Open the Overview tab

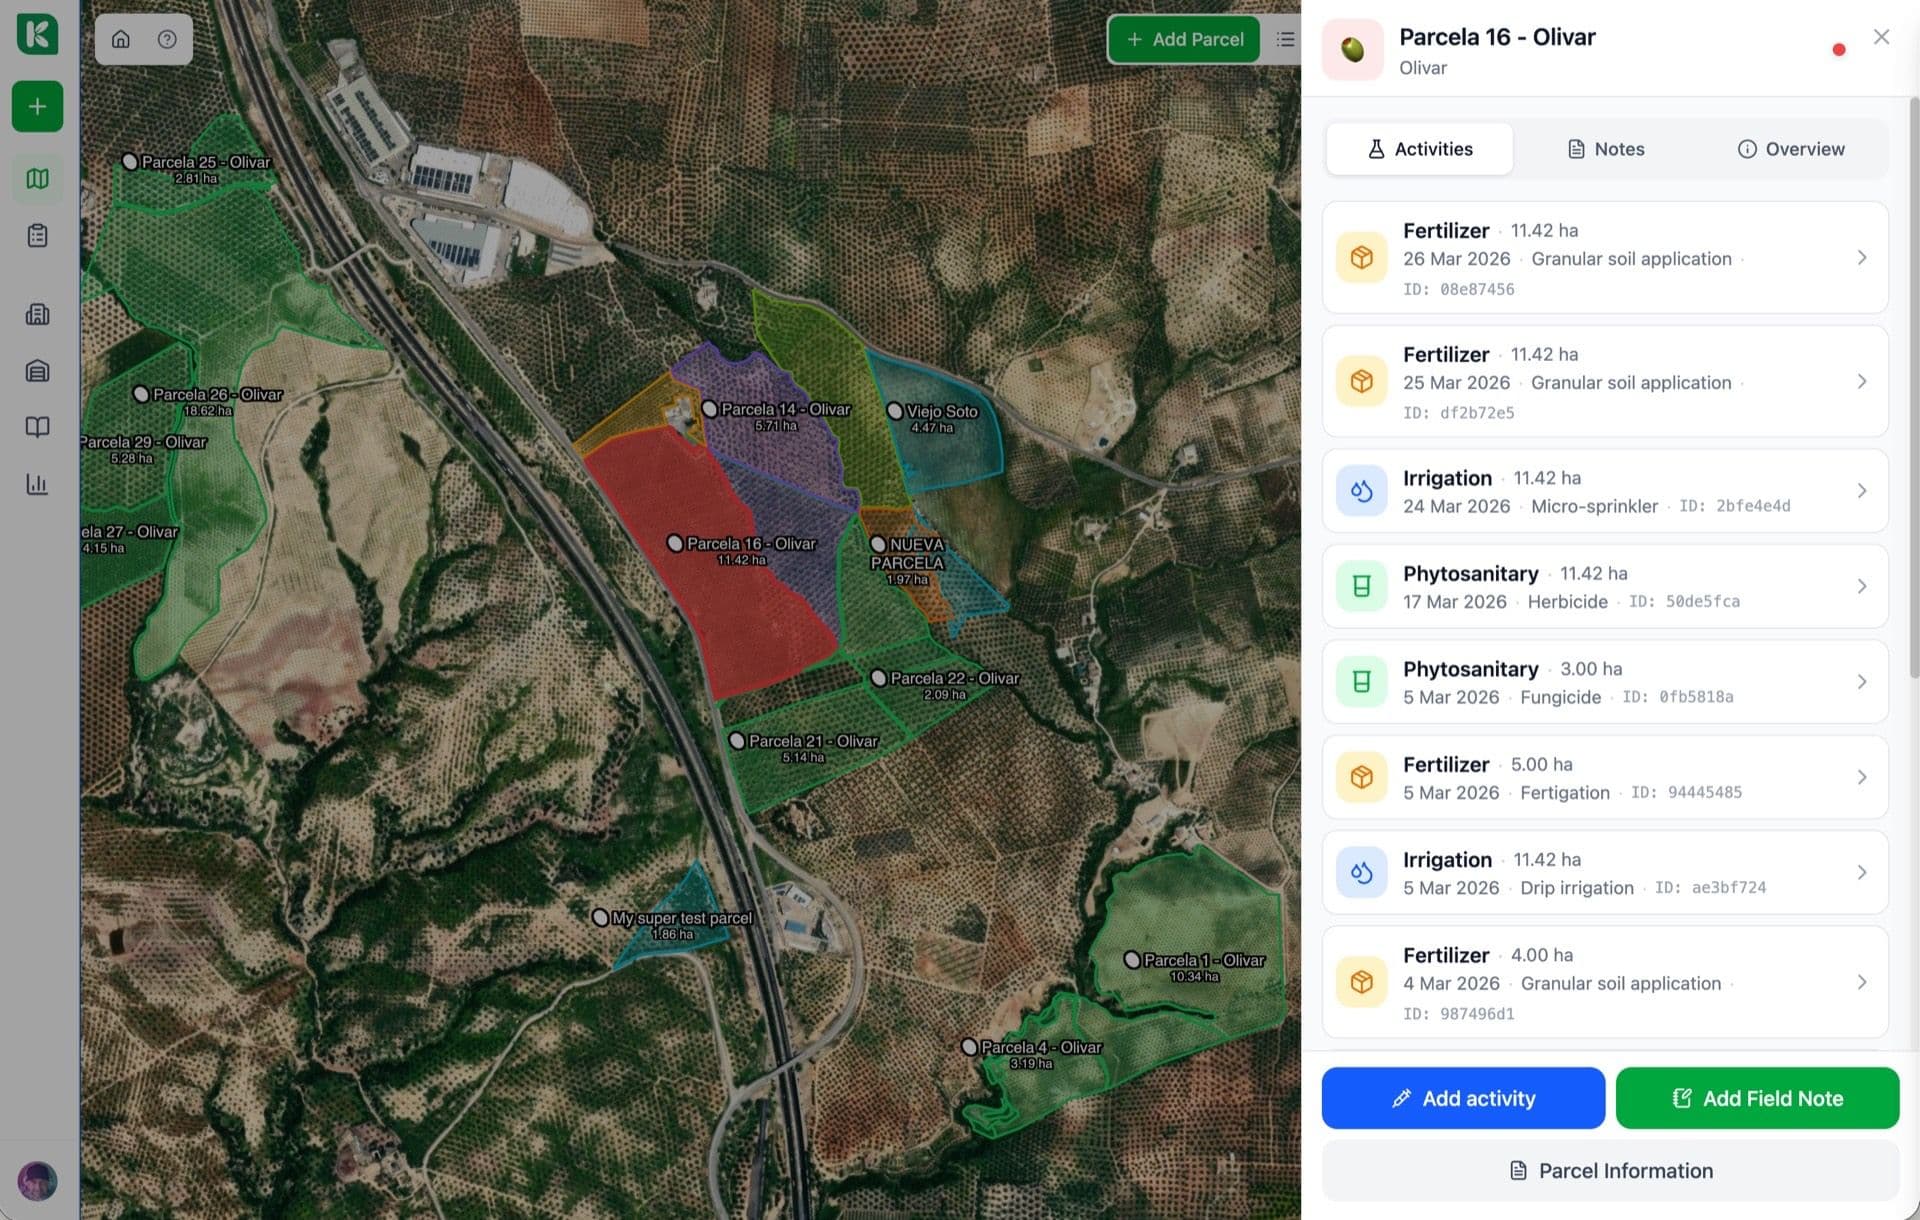(1791, 148)
